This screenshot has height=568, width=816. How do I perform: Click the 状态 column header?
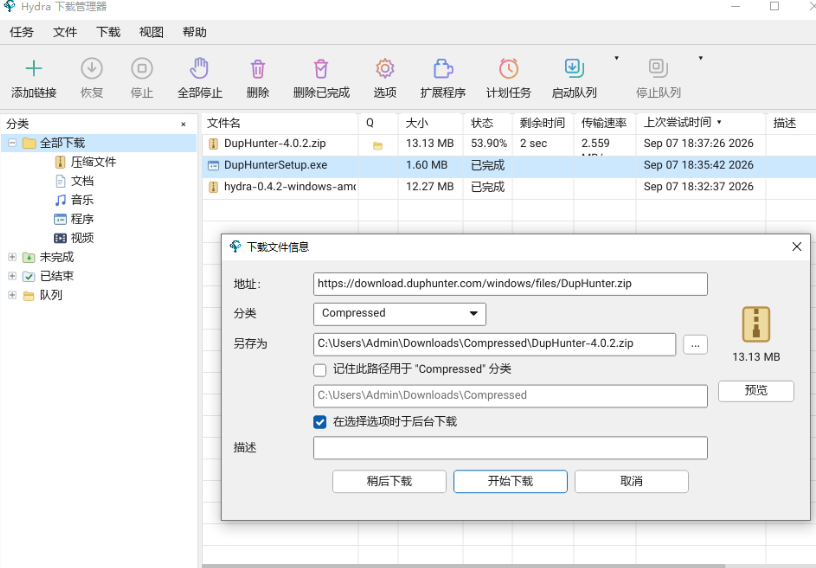488,123
